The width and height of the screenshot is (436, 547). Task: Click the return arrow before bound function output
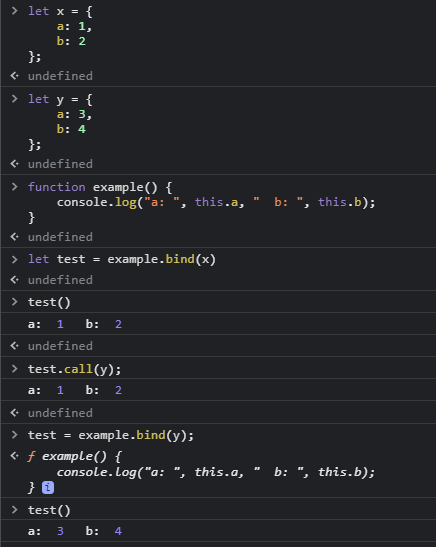point(14,456)
